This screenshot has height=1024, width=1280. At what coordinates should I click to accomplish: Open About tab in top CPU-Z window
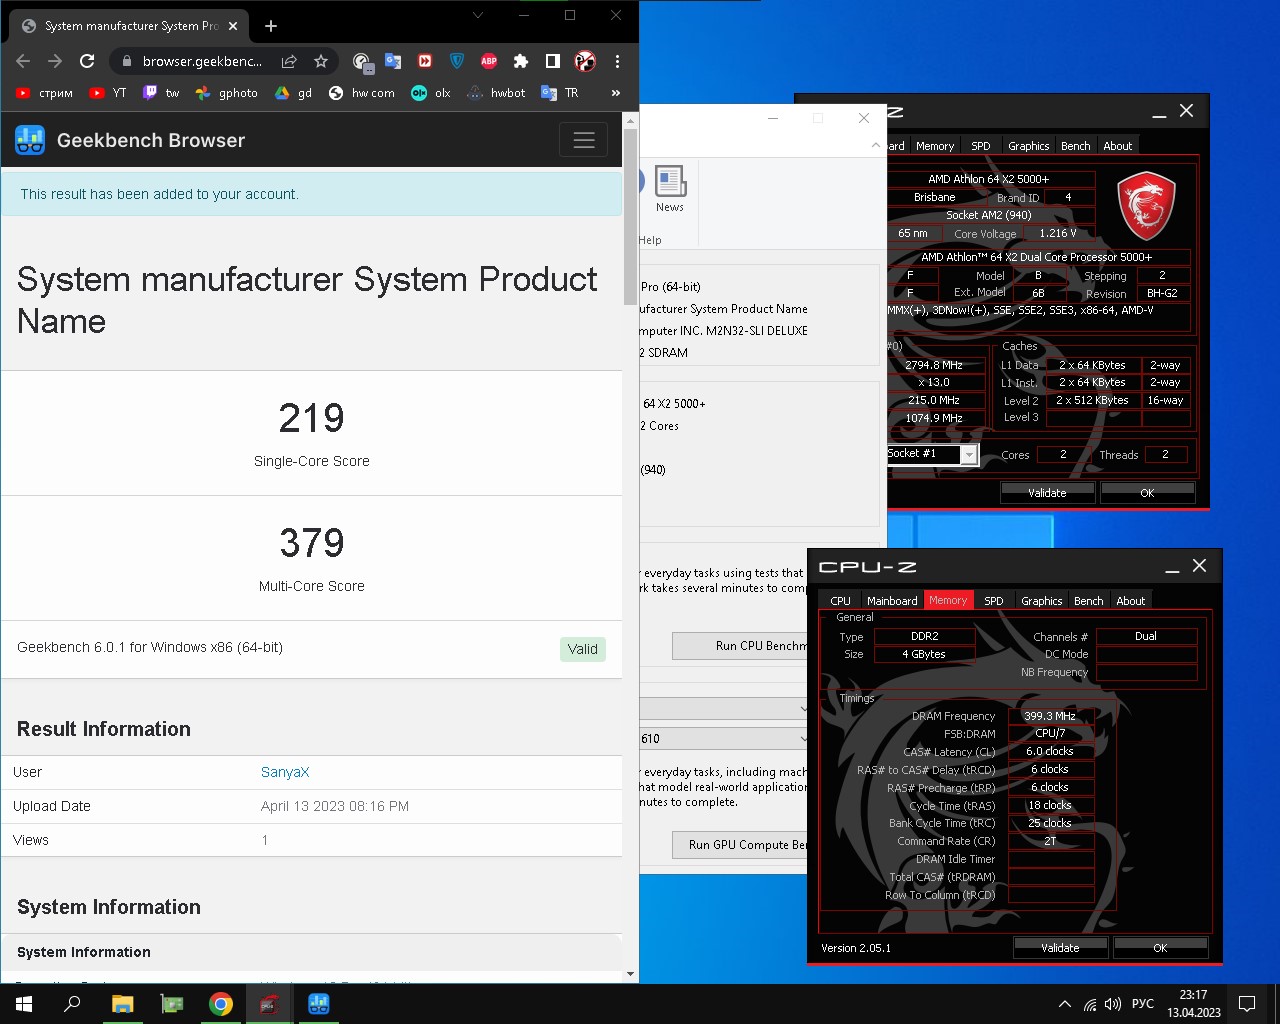click(x=1118, y=146)
